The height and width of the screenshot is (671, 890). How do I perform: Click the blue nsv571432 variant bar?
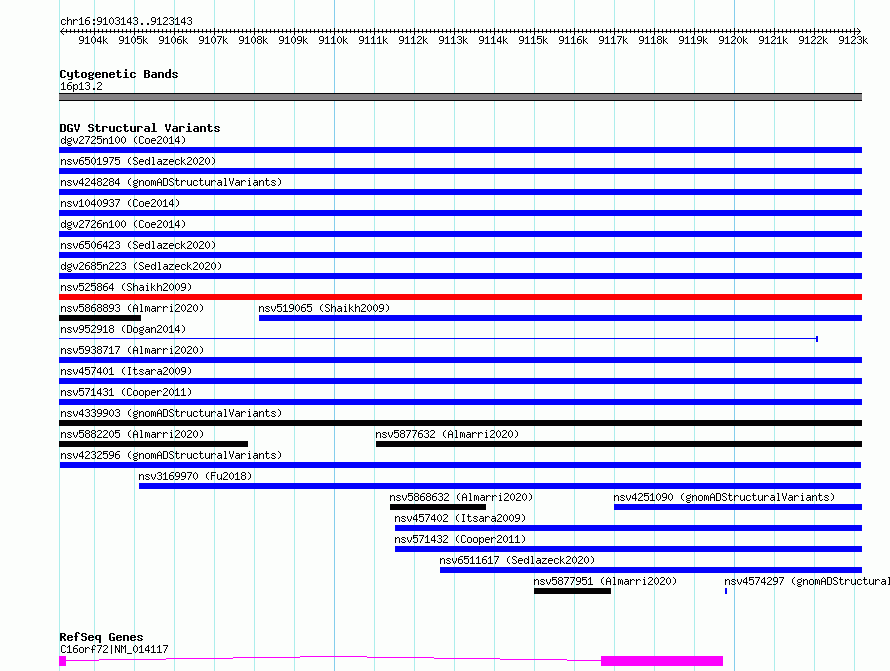coord(628,549)
